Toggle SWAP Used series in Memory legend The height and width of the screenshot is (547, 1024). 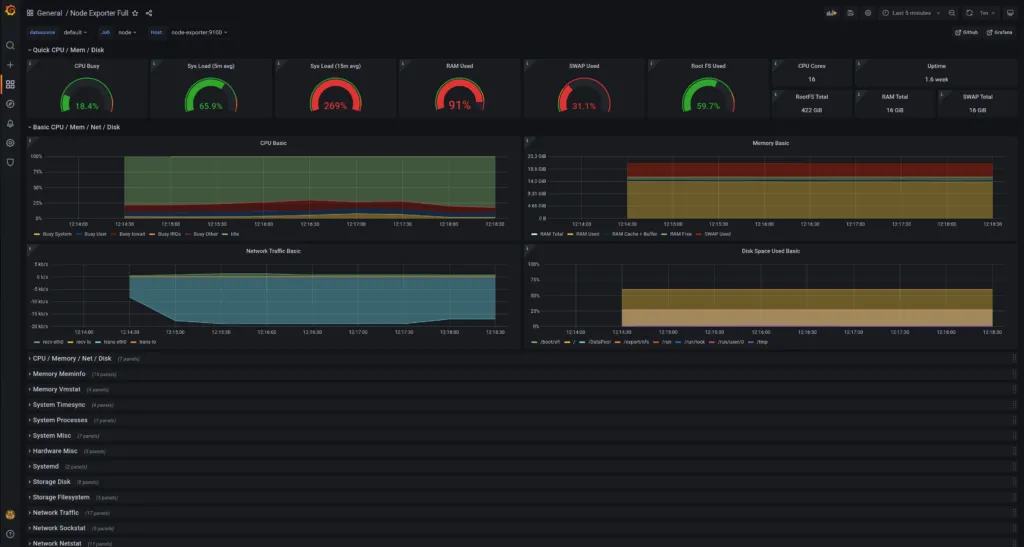(713, 234)
